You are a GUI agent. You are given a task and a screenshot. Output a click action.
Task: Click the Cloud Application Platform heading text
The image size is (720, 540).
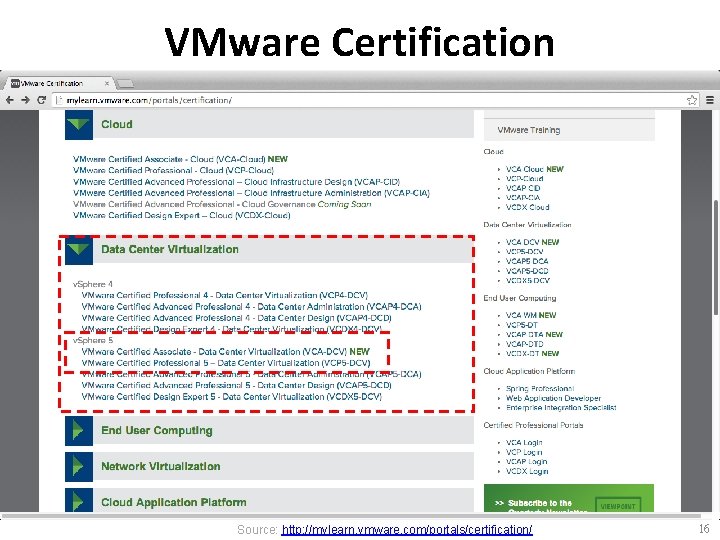(x=174, y=502)
